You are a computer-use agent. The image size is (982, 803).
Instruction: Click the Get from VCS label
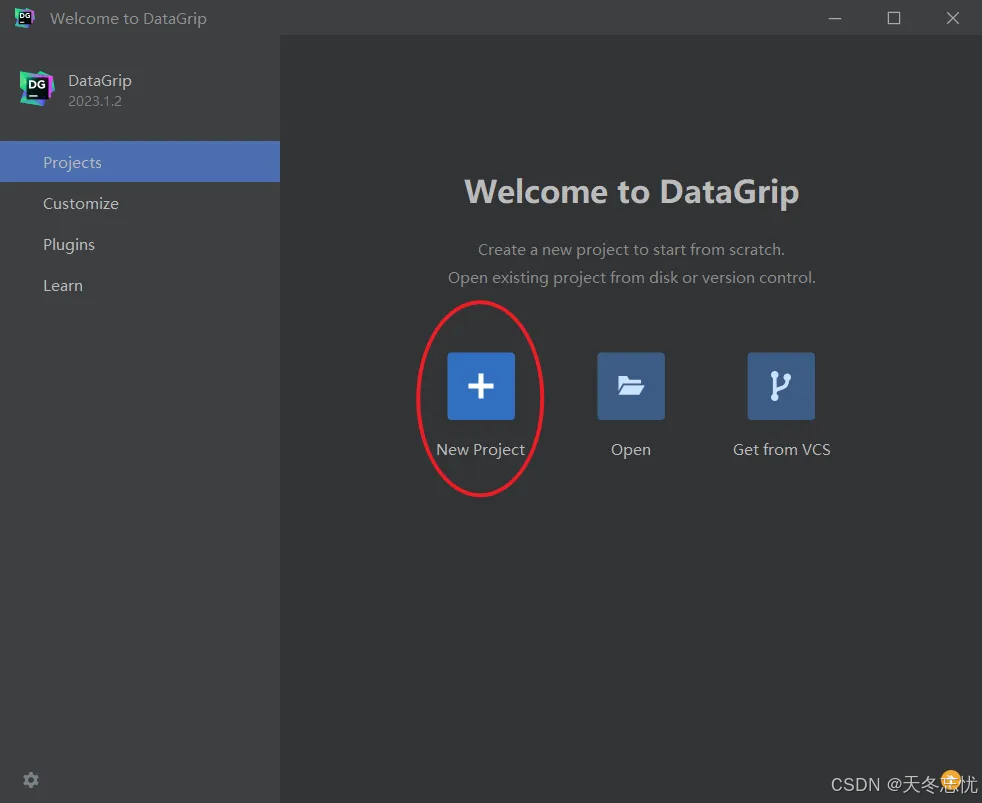(781, 449)
